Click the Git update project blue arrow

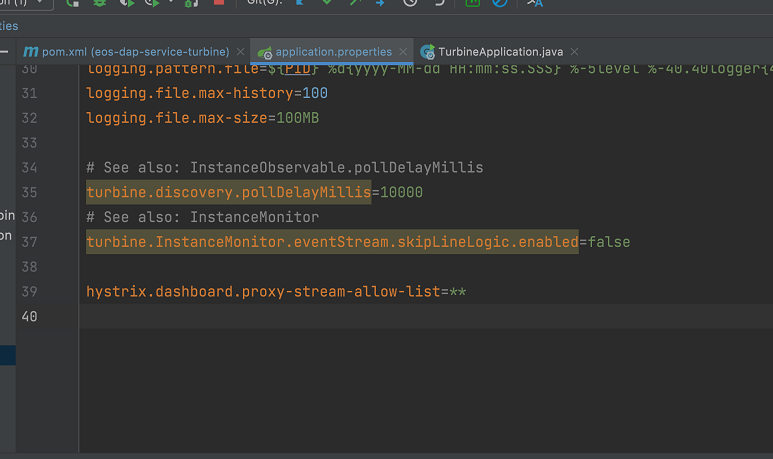300,3
